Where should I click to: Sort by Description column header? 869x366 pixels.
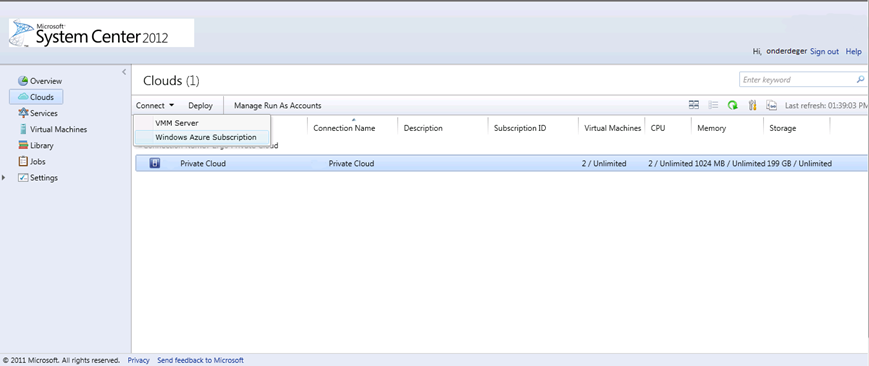(x=423, y=128)
